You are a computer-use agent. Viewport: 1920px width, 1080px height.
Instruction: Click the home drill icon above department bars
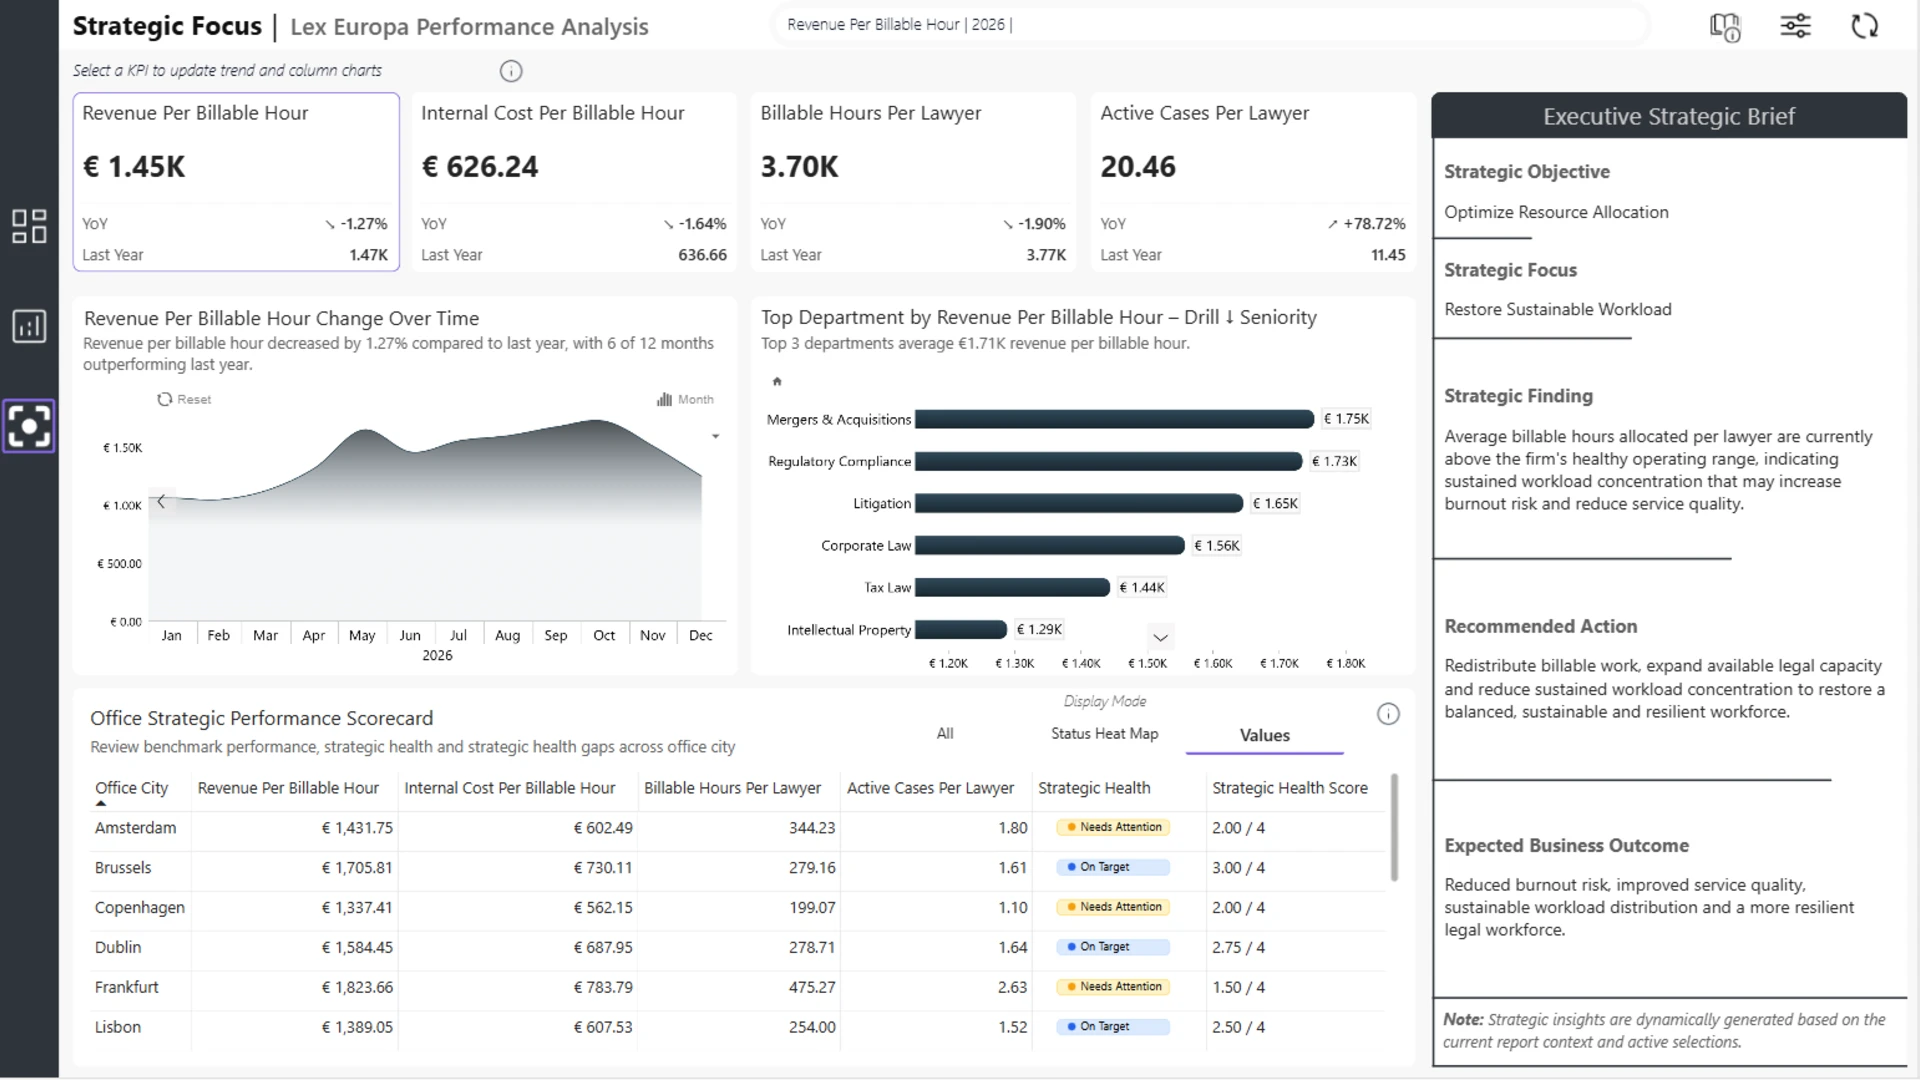pos(777,381)
